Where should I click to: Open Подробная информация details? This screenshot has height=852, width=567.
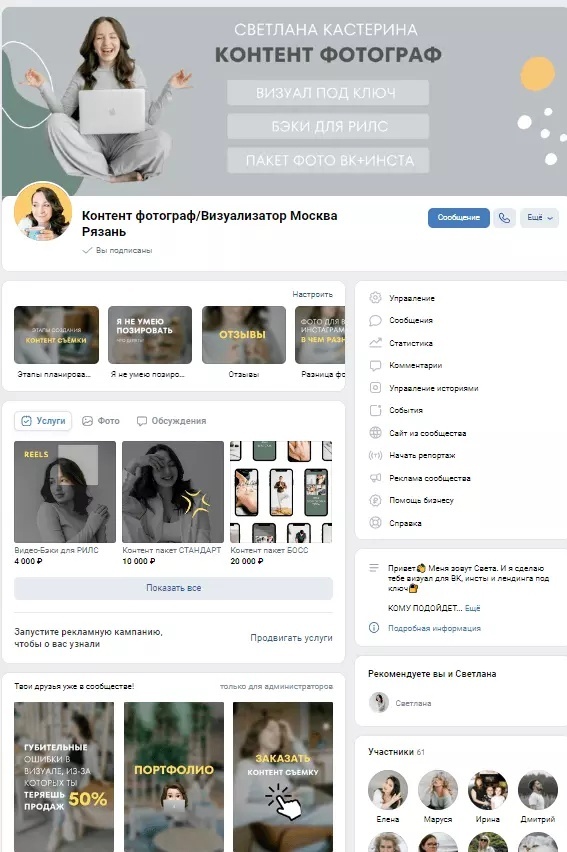434,628
